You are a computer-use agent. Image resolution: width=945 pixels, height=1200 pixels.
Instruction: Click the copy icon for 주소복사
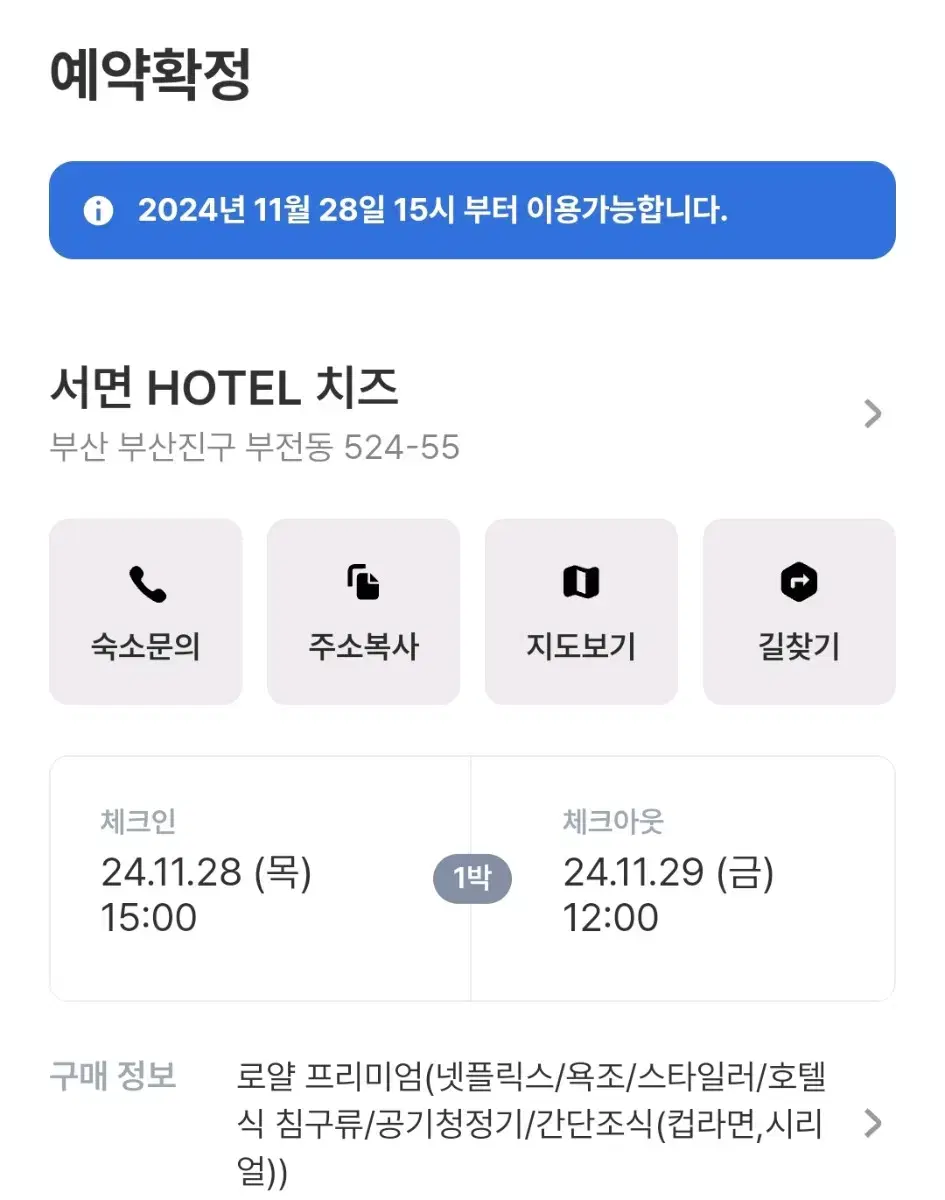(364, 583)
